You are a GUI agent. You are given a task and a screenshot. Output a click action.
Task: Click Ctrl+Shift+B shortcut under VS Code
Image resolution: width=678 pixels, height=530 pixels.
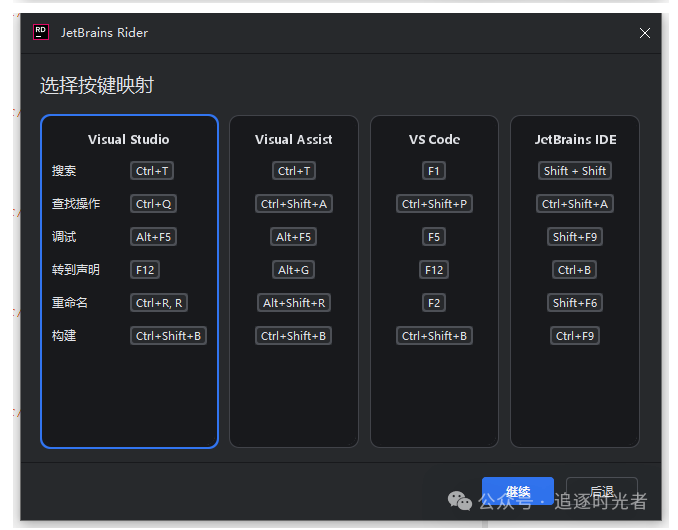tap(434, 336)
